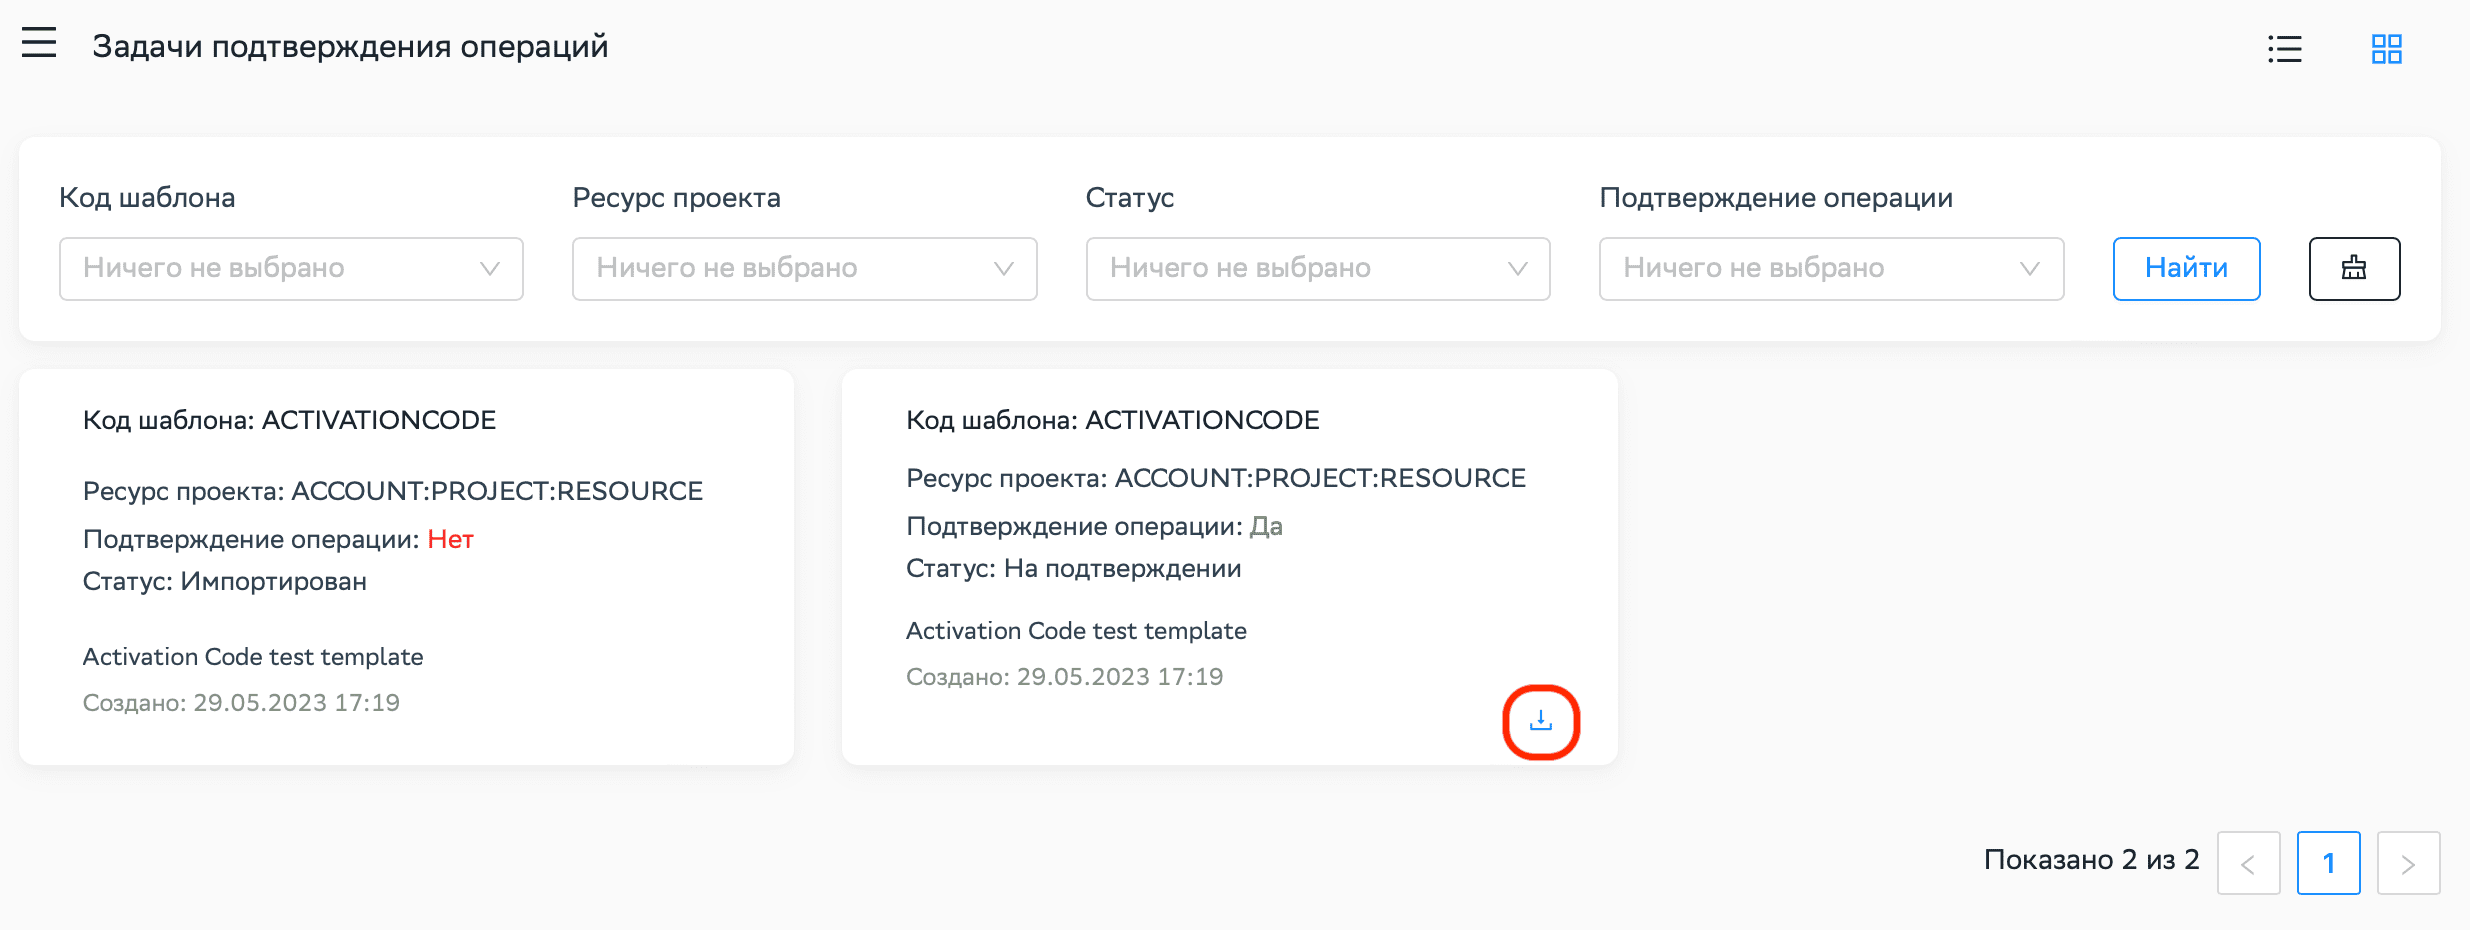Expand Подтверждение операции filter dropdown
This screenshot has width=2470, height=930.
point(1830,268)
